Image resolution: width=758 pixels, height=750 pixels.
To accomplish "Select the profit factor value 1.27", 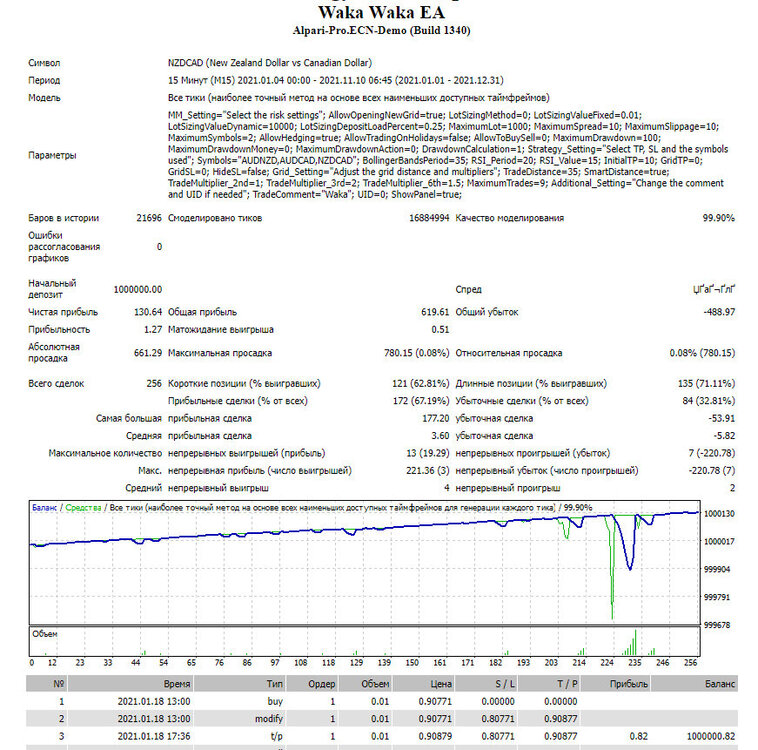I will tap(153, 329).
